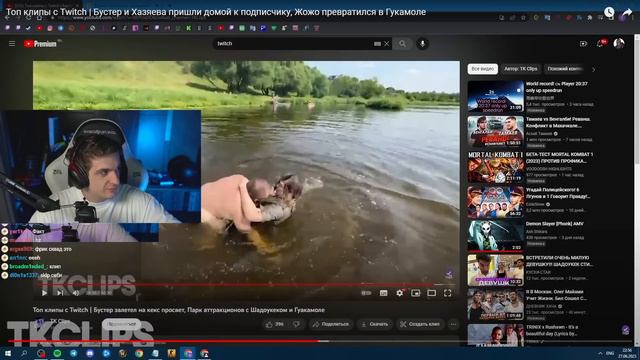Viewport: 640px width, 360px height.
Task: Open on-screen keyboard icon in search box
Action: 377,44
